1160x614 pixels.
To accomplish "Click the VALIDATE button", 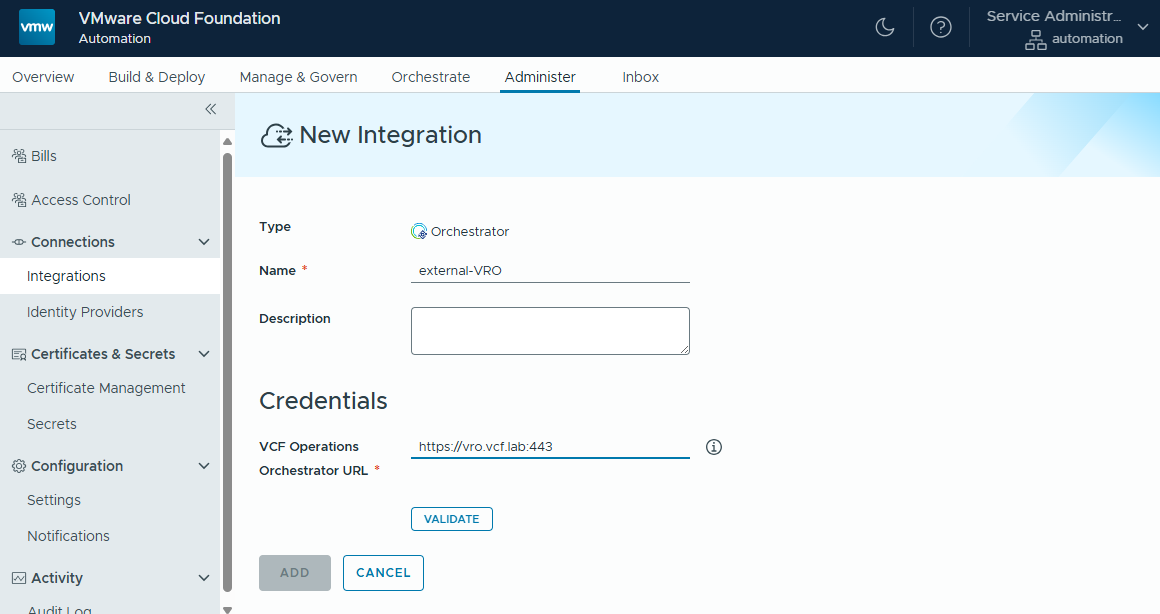I will pos(452,519).
